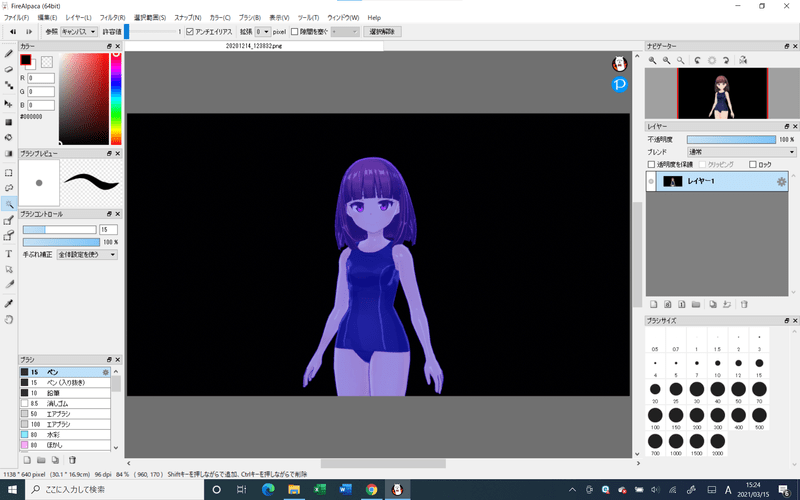Screen dimensions: 800x500
Task: Open the 手ぶれ補正 dropdown
Action: pyautogui.click(x=87, y=255)
